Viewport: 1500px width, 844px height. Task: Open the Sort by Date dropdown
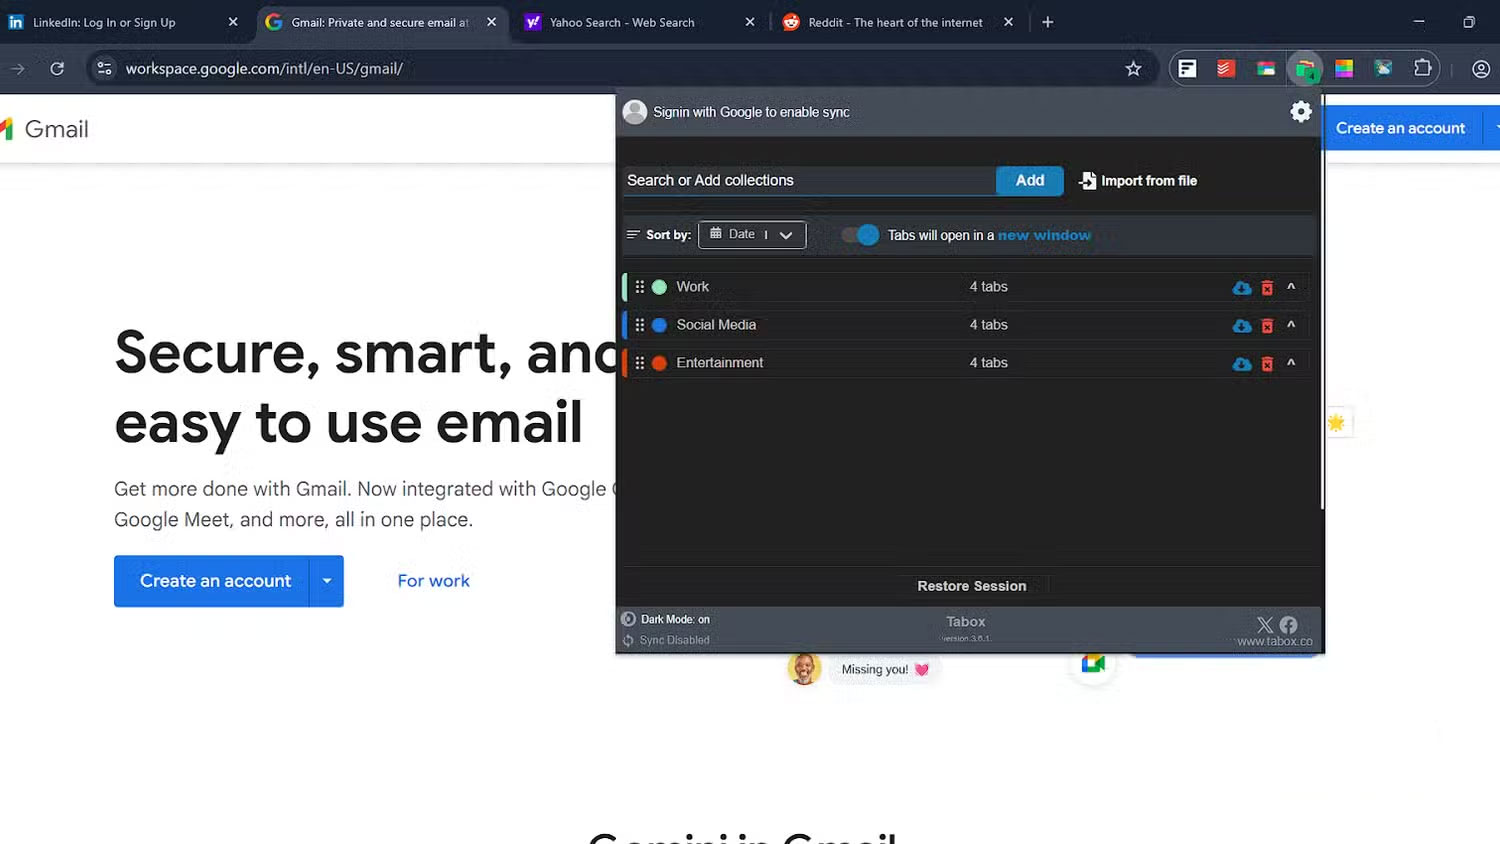[x=751, y=234]
